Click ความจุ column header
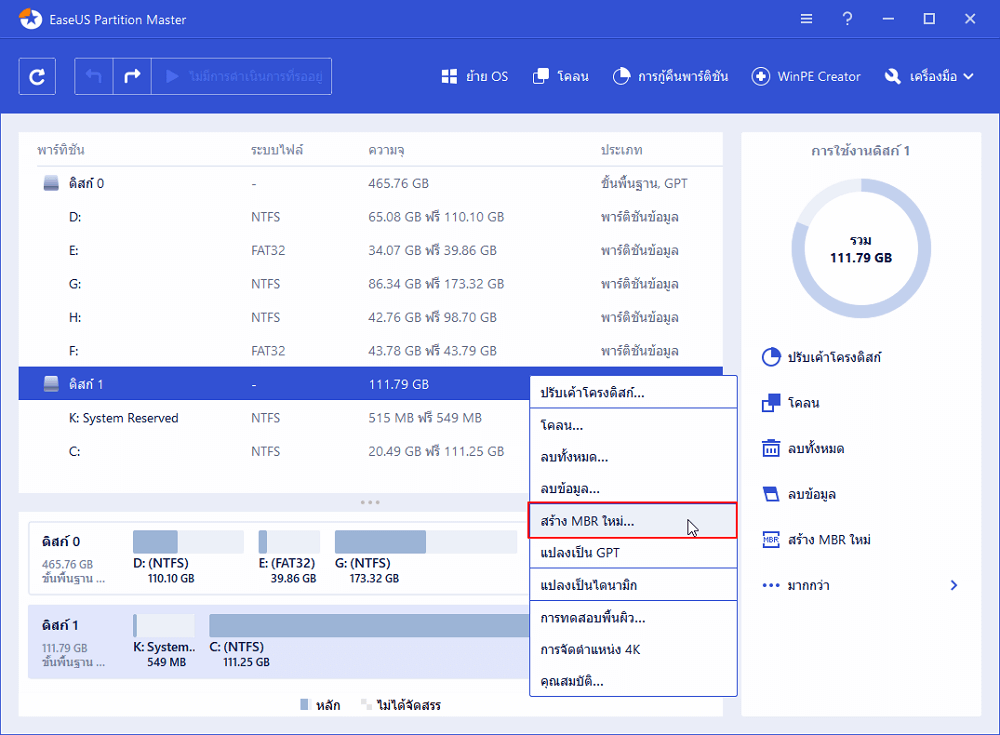Screen dimensions: 1000x735 point(386,151)
